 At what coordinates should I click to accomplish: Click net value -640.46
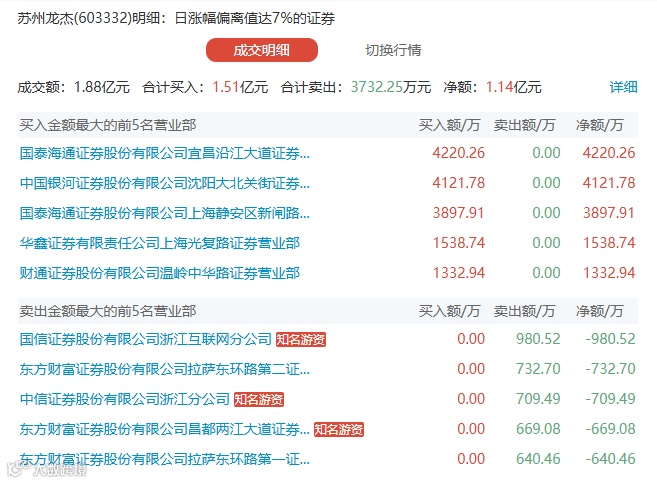[610, 459]
